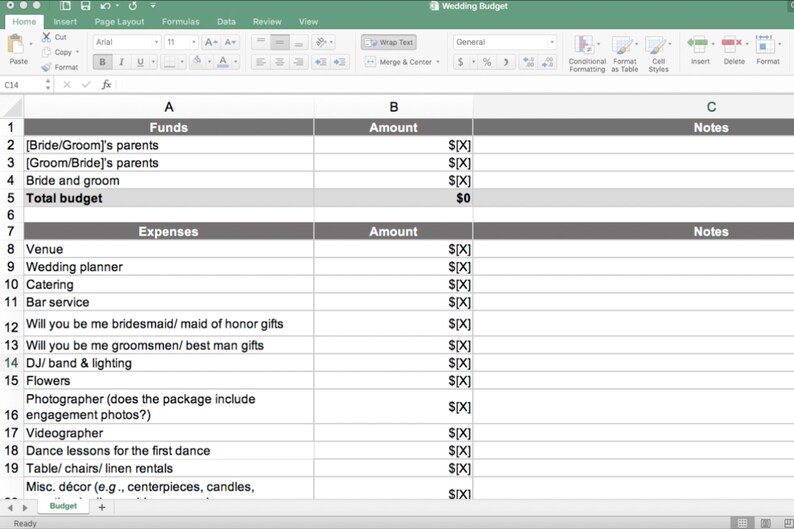Click Insert cells icon

(698, 45)
